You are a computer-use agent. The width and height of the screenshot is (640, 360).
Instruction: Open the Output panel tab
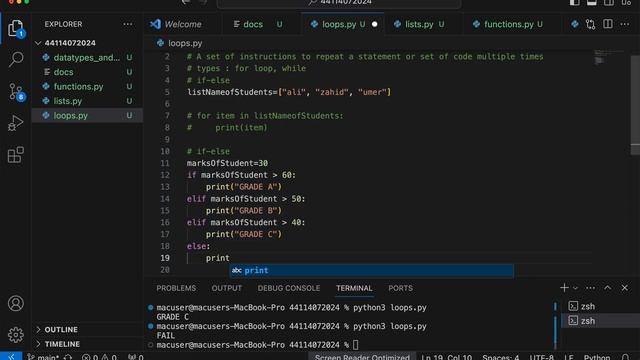[x=227, y=288]
